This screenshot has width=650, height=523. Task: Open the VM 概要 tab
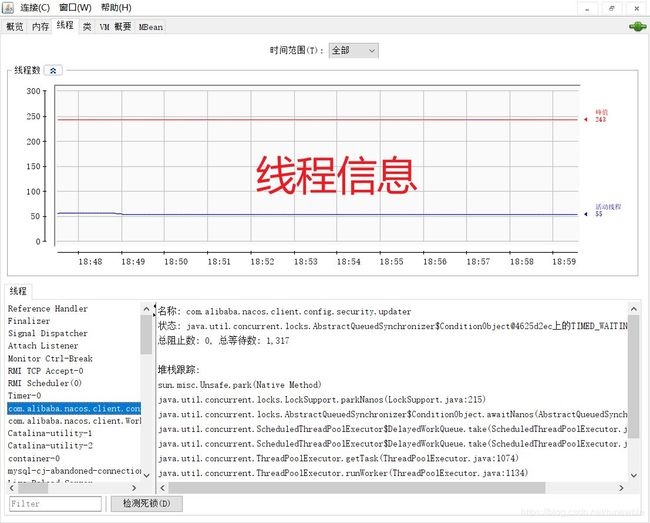(115, 27)
